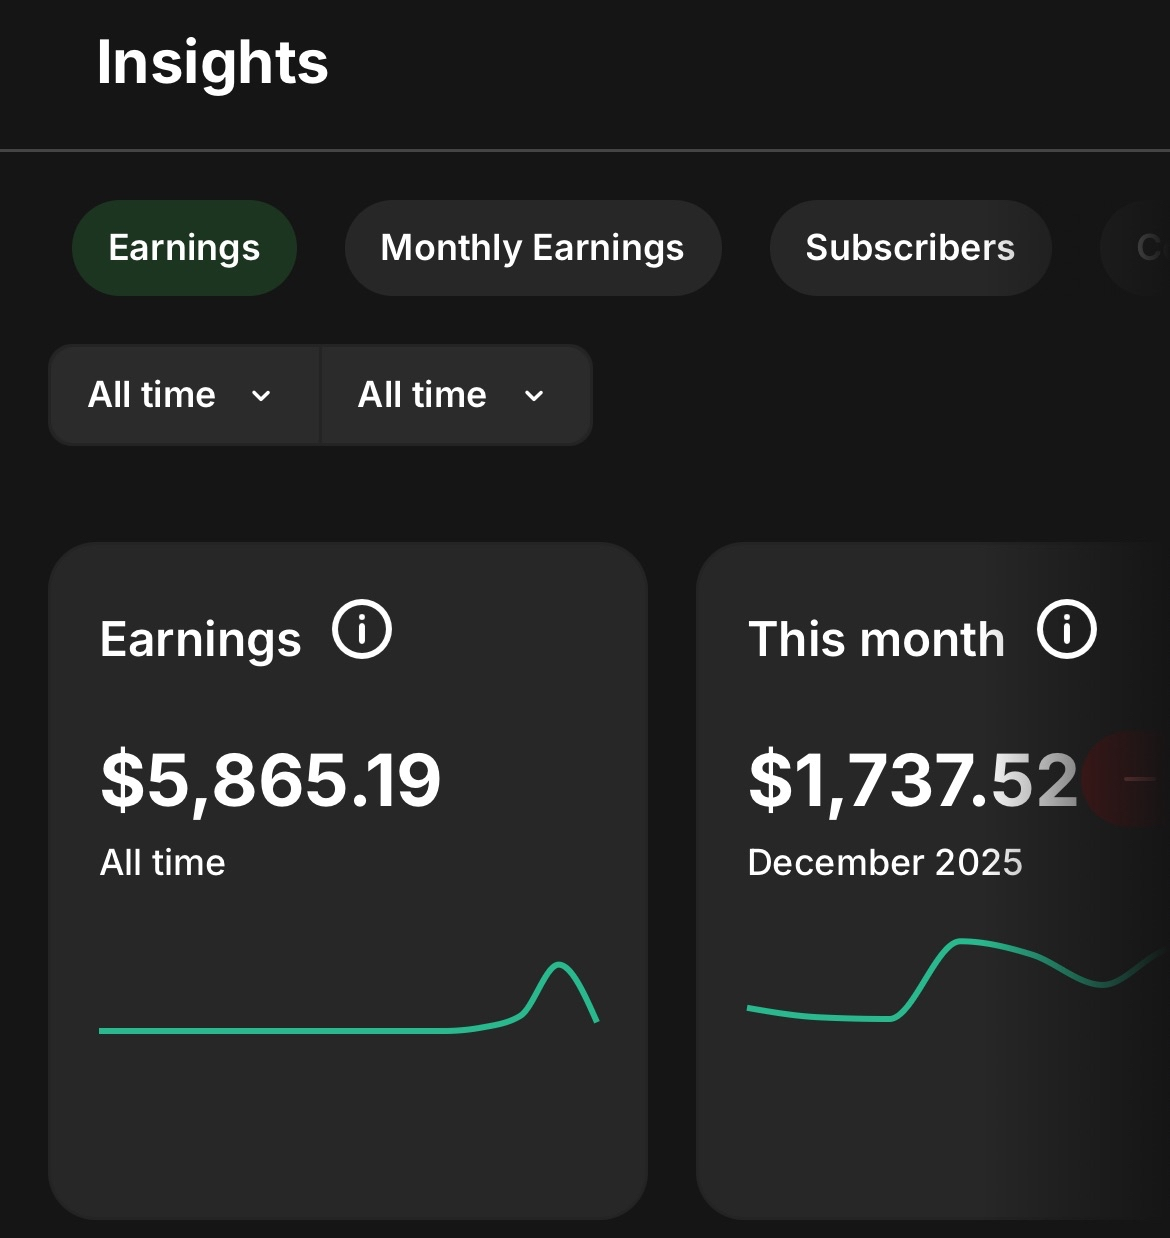
Task: Open the info icon beside Earnings title
Action: point(362,630)
